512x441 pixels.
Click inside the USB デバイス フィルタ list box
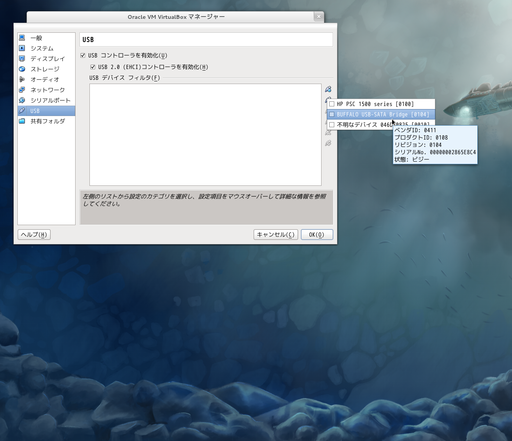coord(205,134)
